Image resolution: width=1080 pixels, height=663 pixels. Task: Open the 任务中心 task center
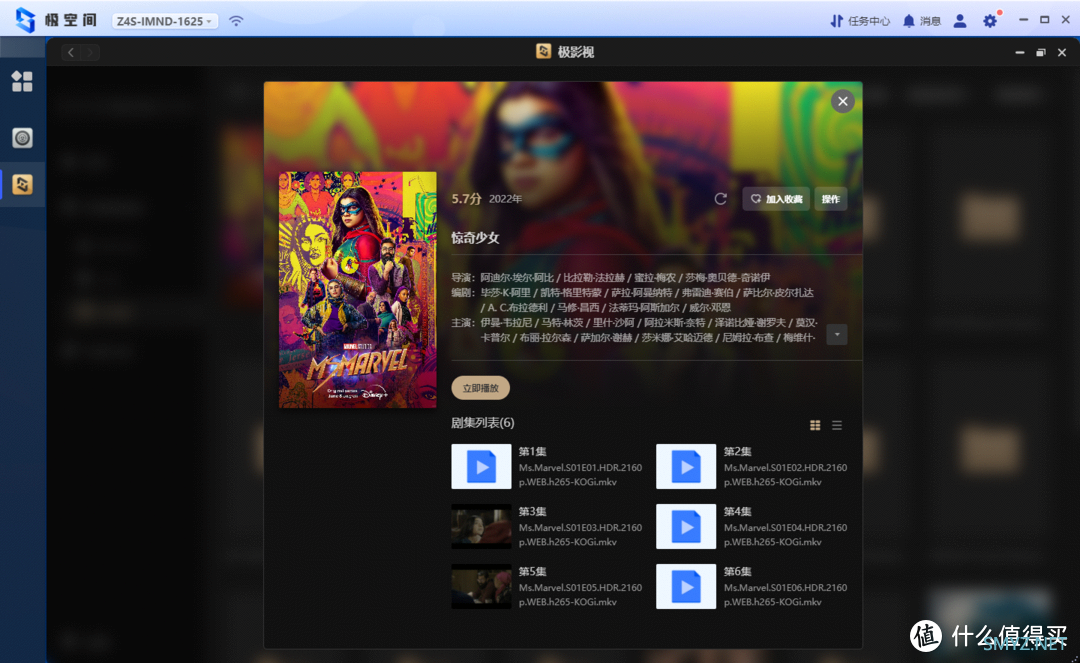(x=860, y=20)
